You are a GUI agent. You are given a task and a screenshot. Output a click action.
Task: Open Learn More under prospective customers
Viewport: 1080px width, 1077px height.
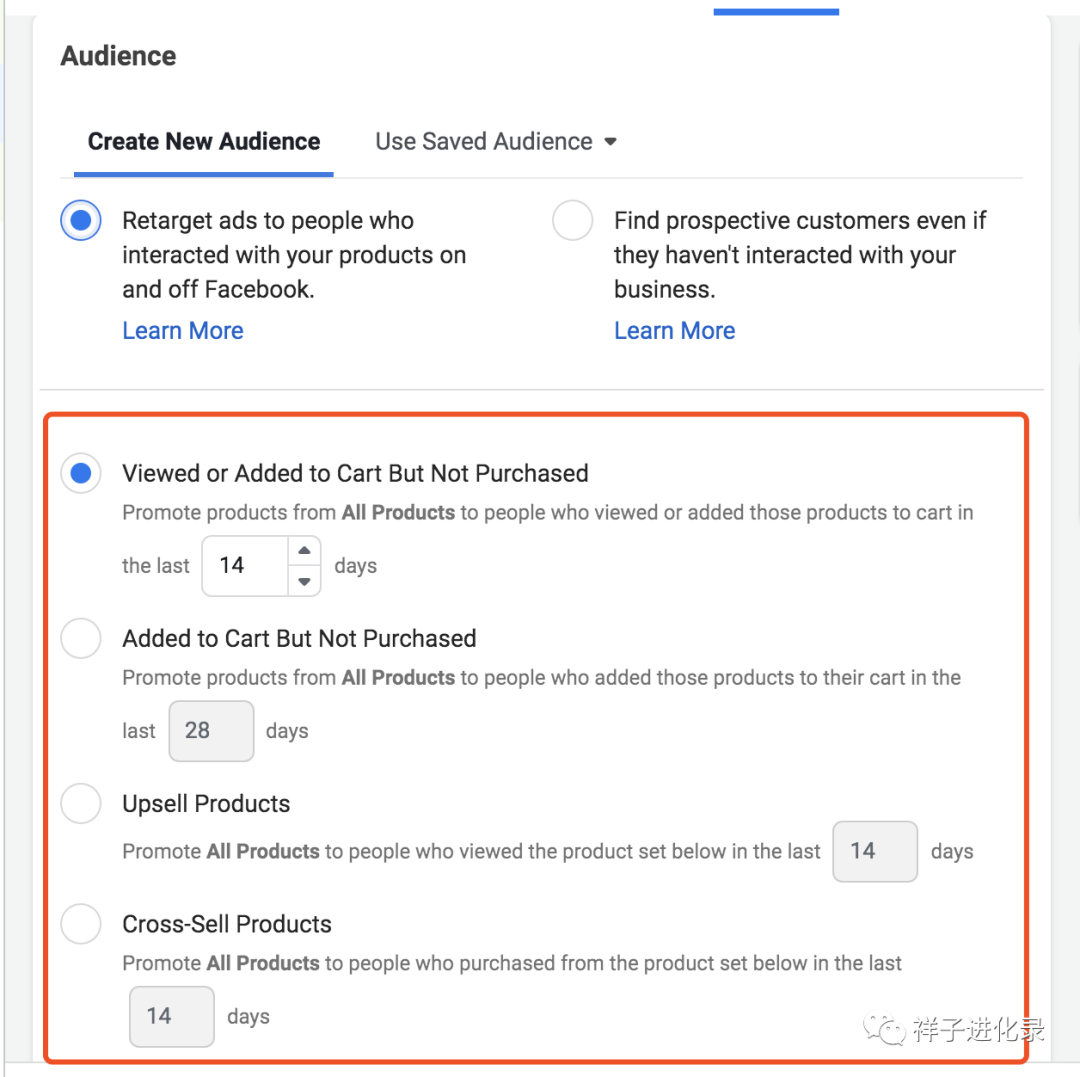(675, 331)
